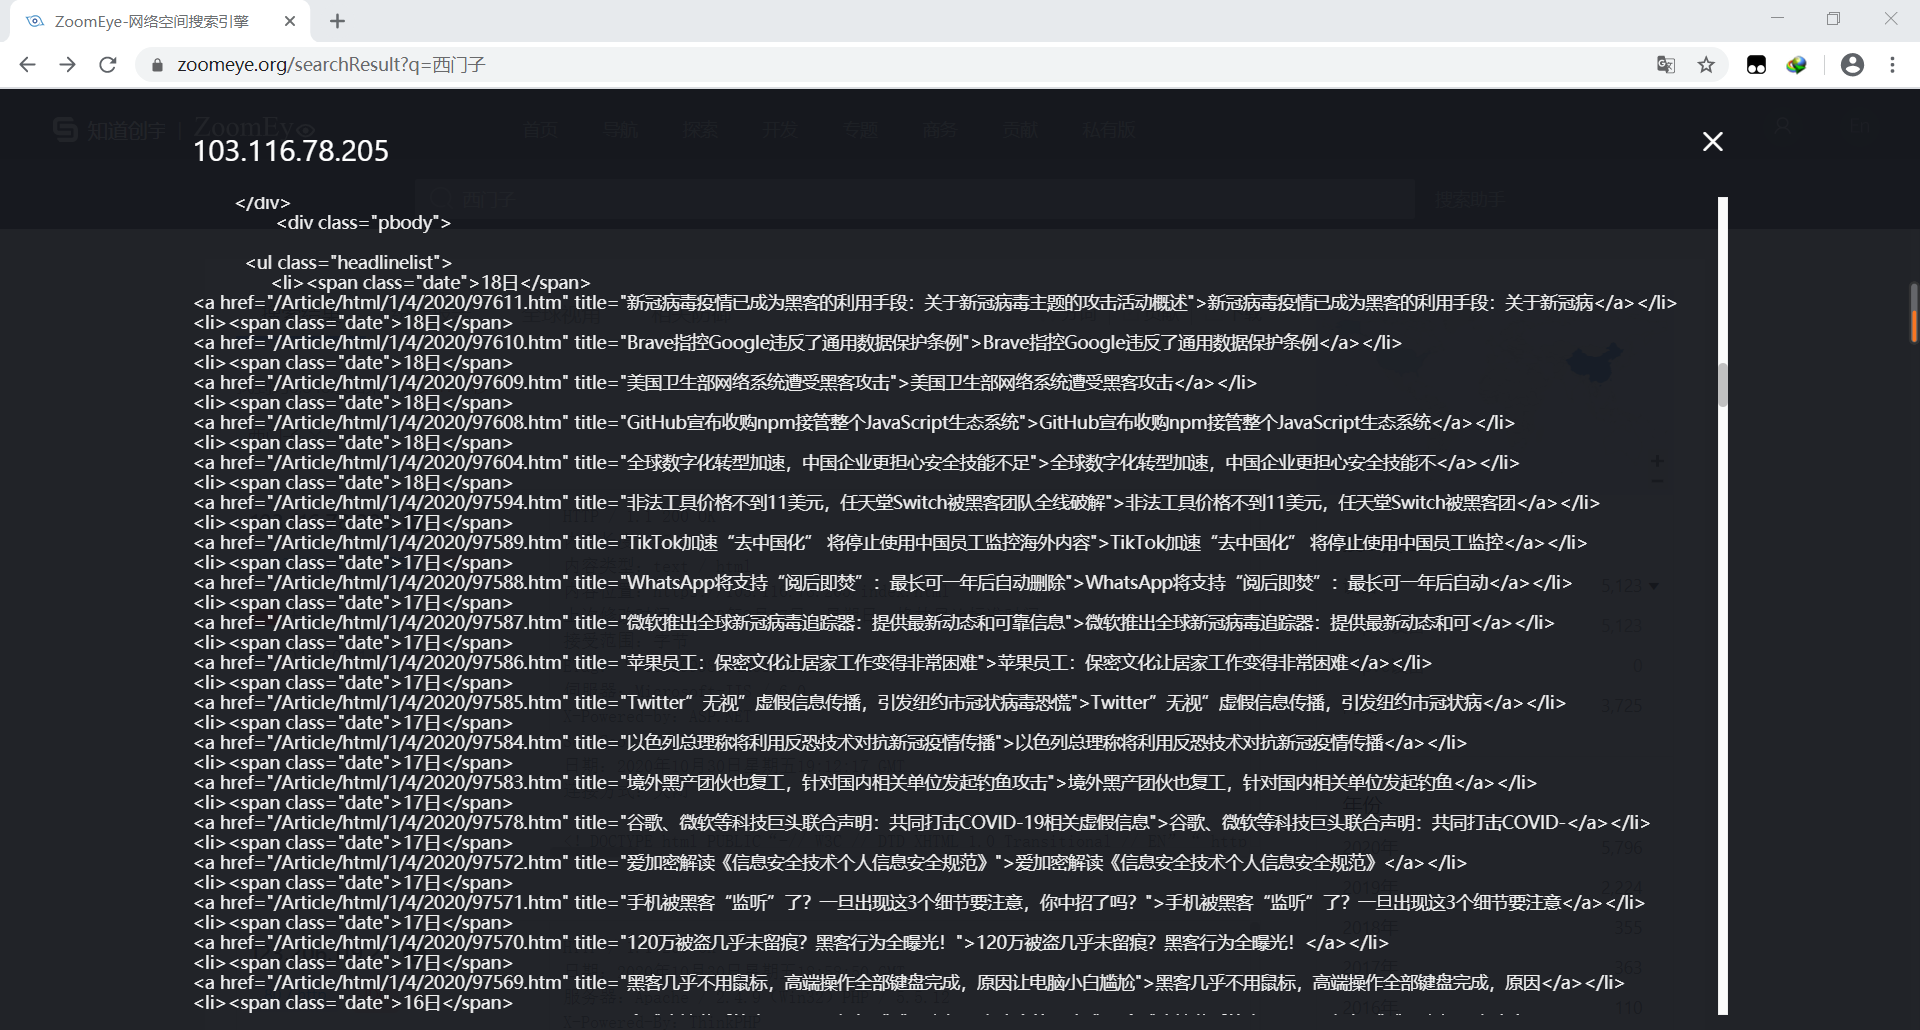Image resolution: width=1920 pixels, height=1030 pixels.
Task: Click line about 微软推出全球新冠病毒追踪器
Action: click(x=874, y=622)
